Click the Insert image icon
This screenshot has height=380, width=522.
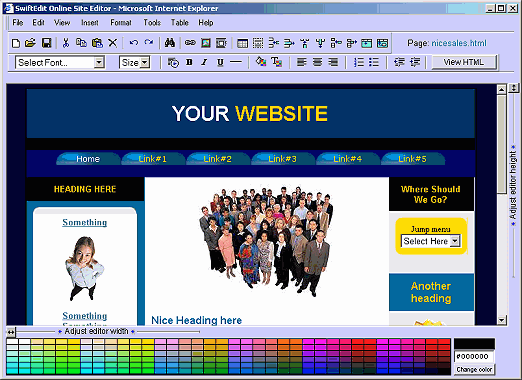[206, 43]
